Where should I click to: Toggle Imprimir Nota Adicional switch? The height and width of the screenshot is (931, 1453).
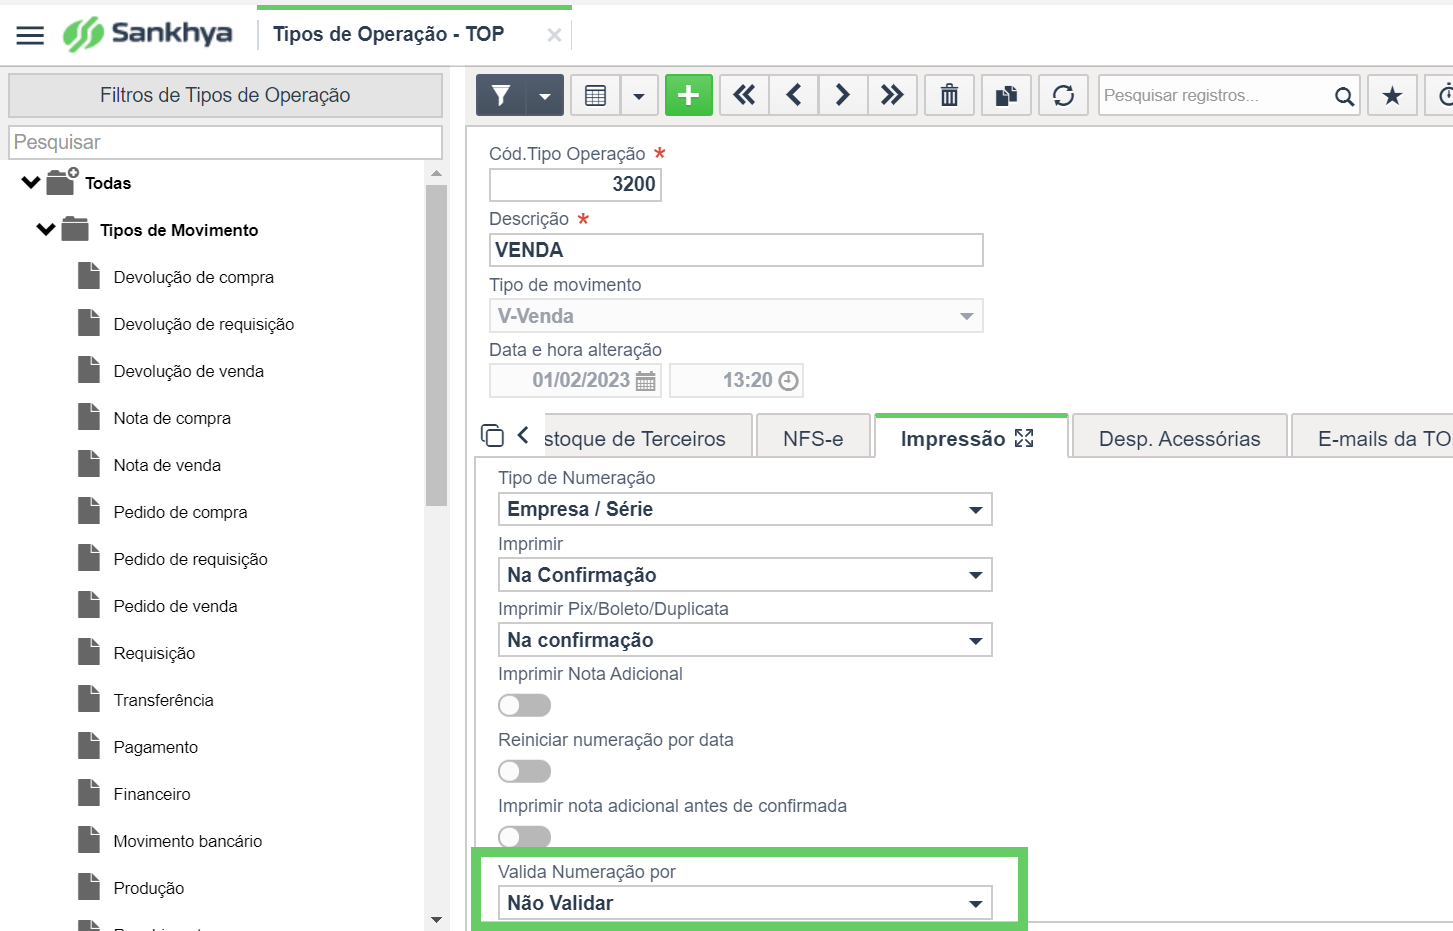tap(525, 706)
